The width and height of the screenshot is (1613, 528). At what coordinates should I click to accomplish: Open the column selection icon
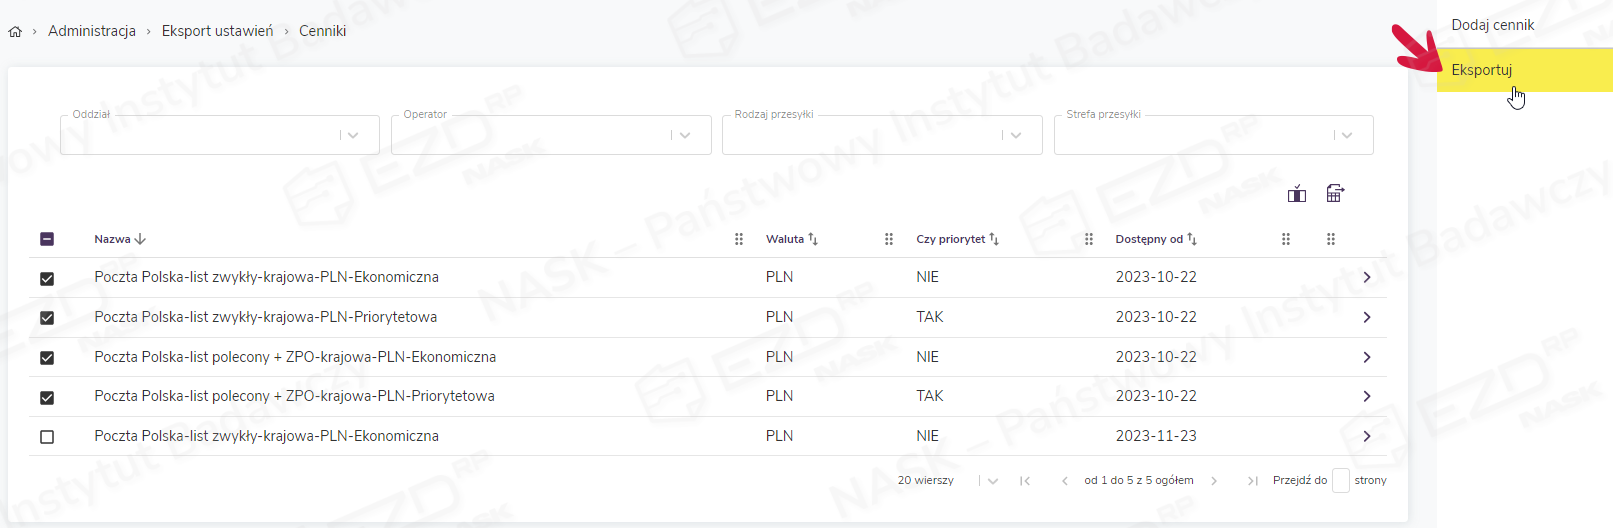pyautogui.click(x=1297, y=194)
